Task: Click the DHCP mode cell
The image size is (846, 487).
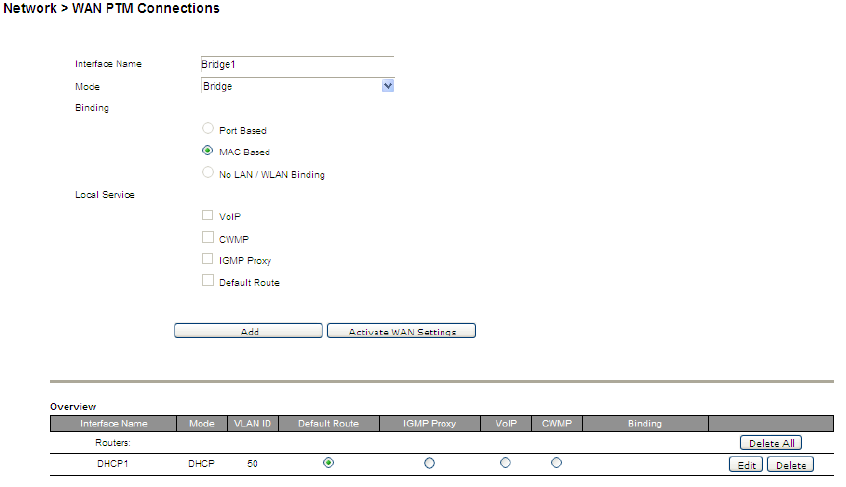Action: (201, 464)
